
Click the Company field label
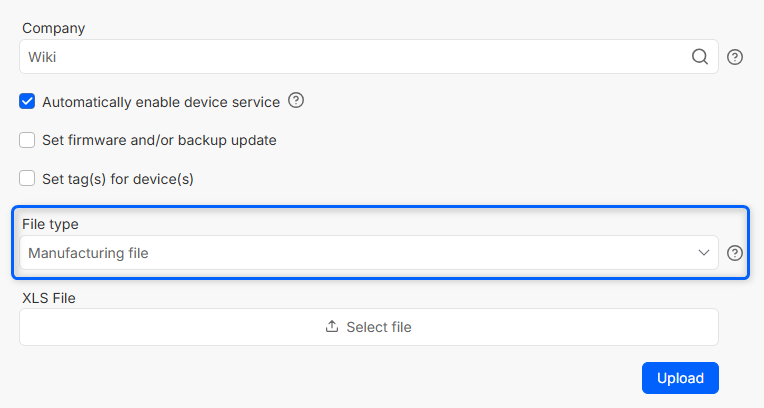pos(53,28)
